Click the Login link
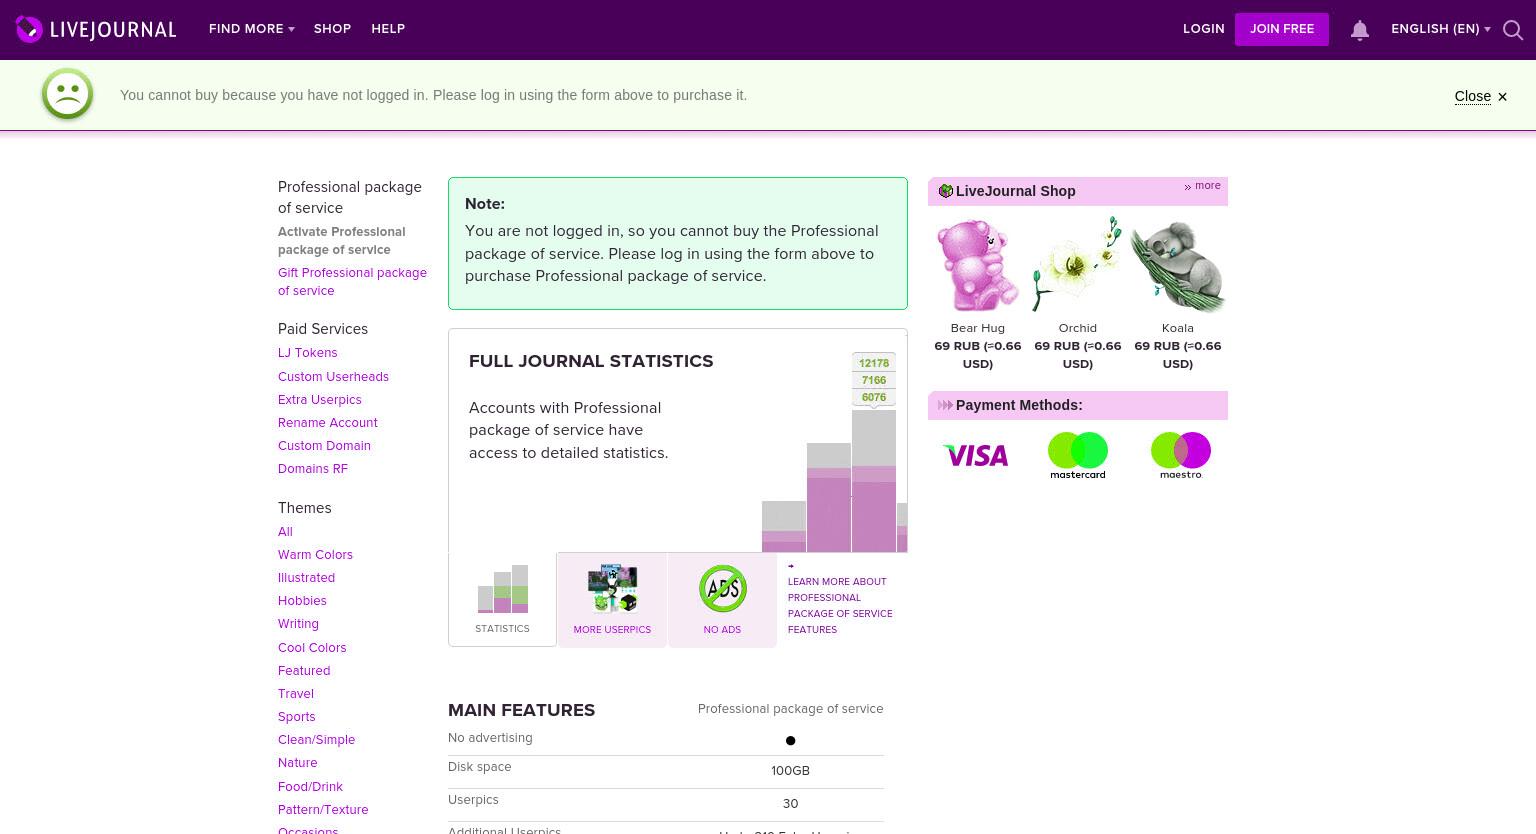Screen dimensions: 1536x834 (1204, 29)
